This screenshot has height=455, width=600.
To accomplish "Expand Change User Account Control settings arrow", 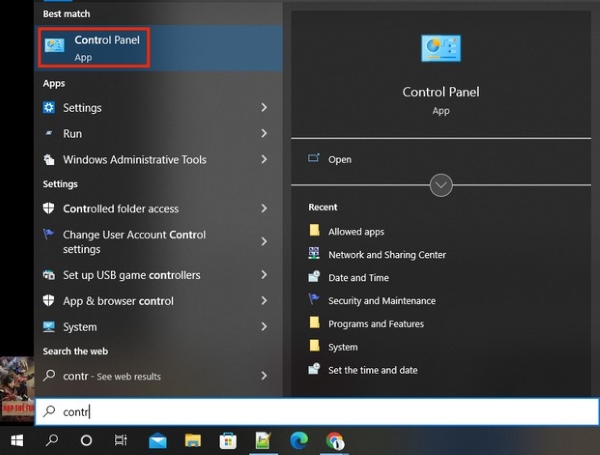I will pos(264,241).
